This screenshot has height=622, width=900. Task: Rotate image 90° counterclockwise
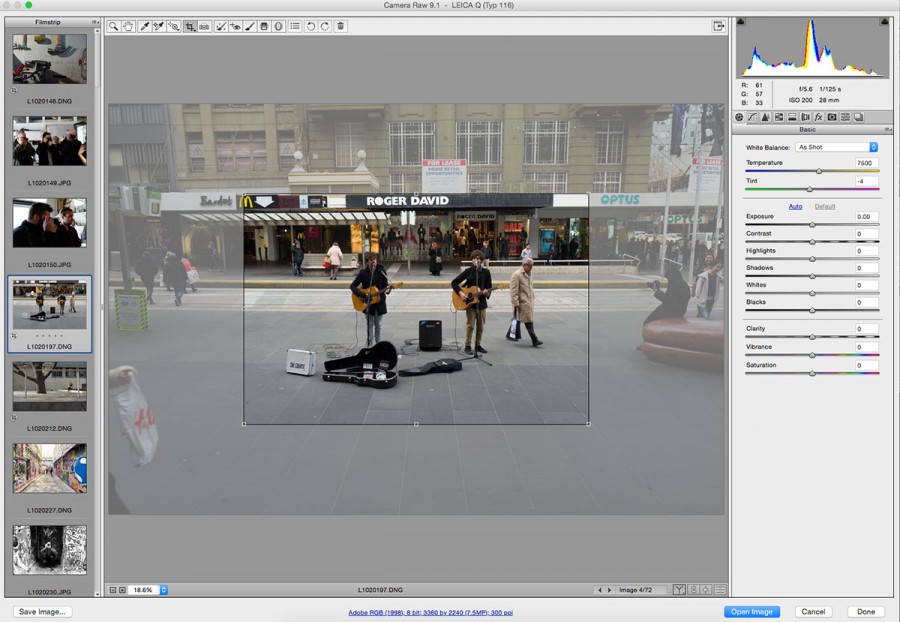(311, 26)
